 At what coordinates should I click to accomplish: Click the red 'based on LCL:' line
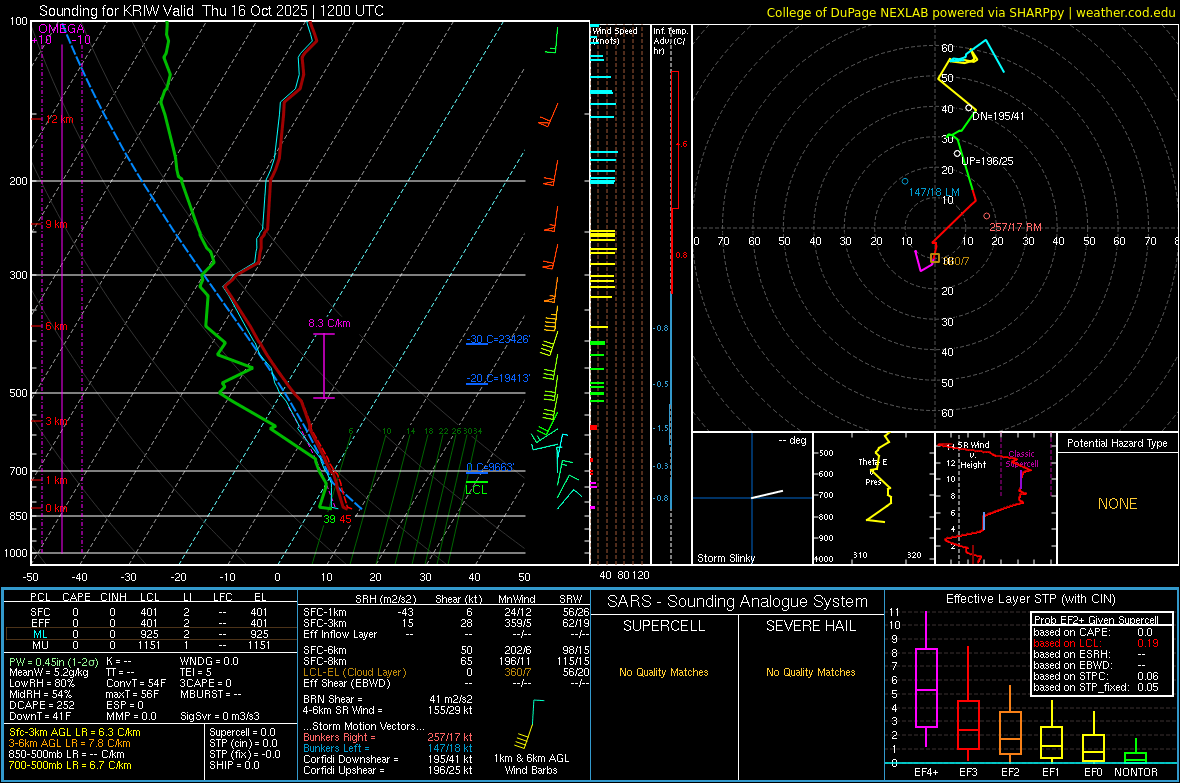[1096, 643]
